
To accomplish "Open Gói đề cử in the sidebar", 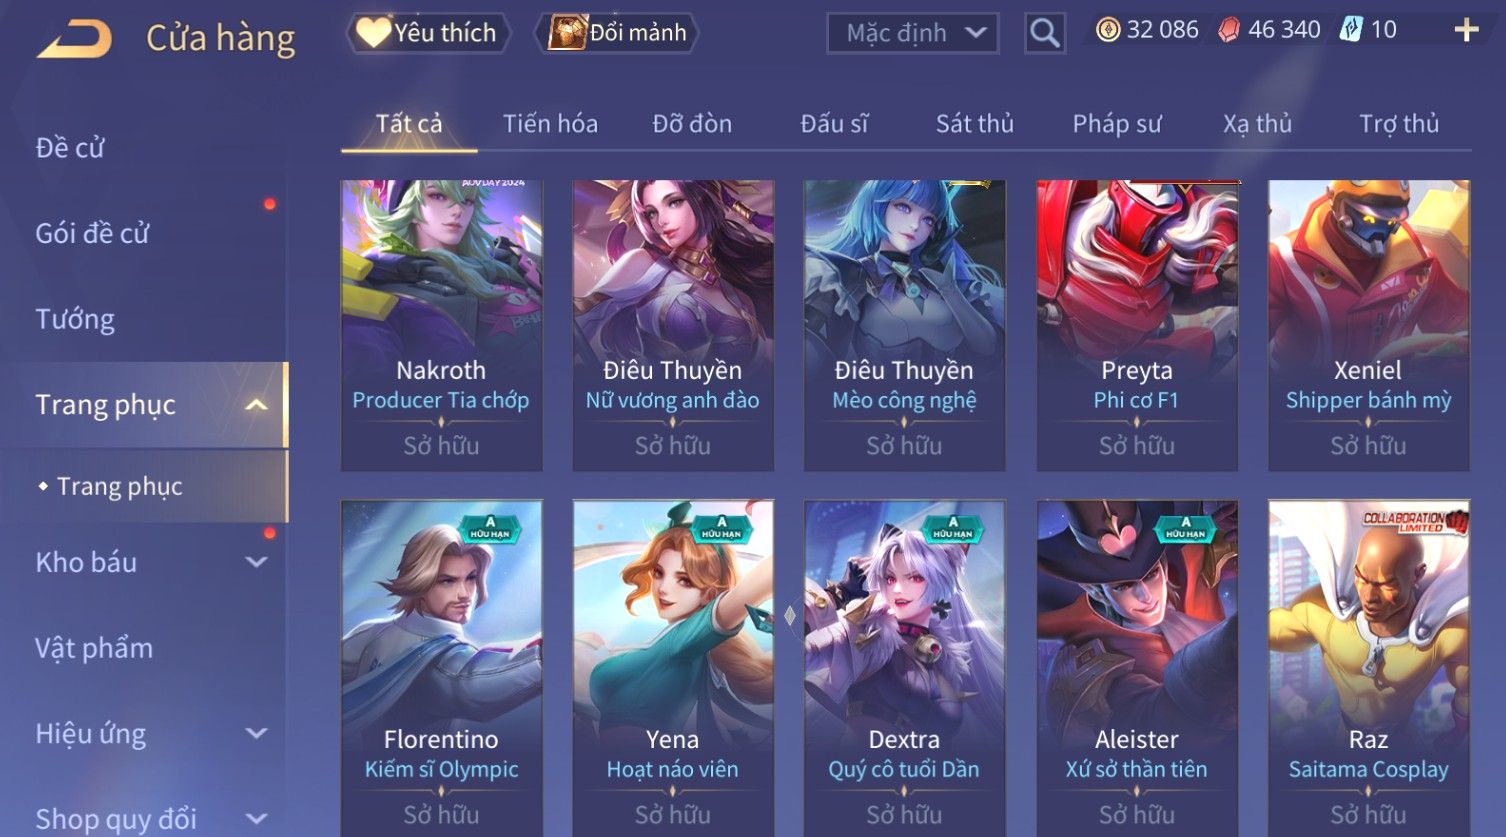I will (x=92, y=233).
